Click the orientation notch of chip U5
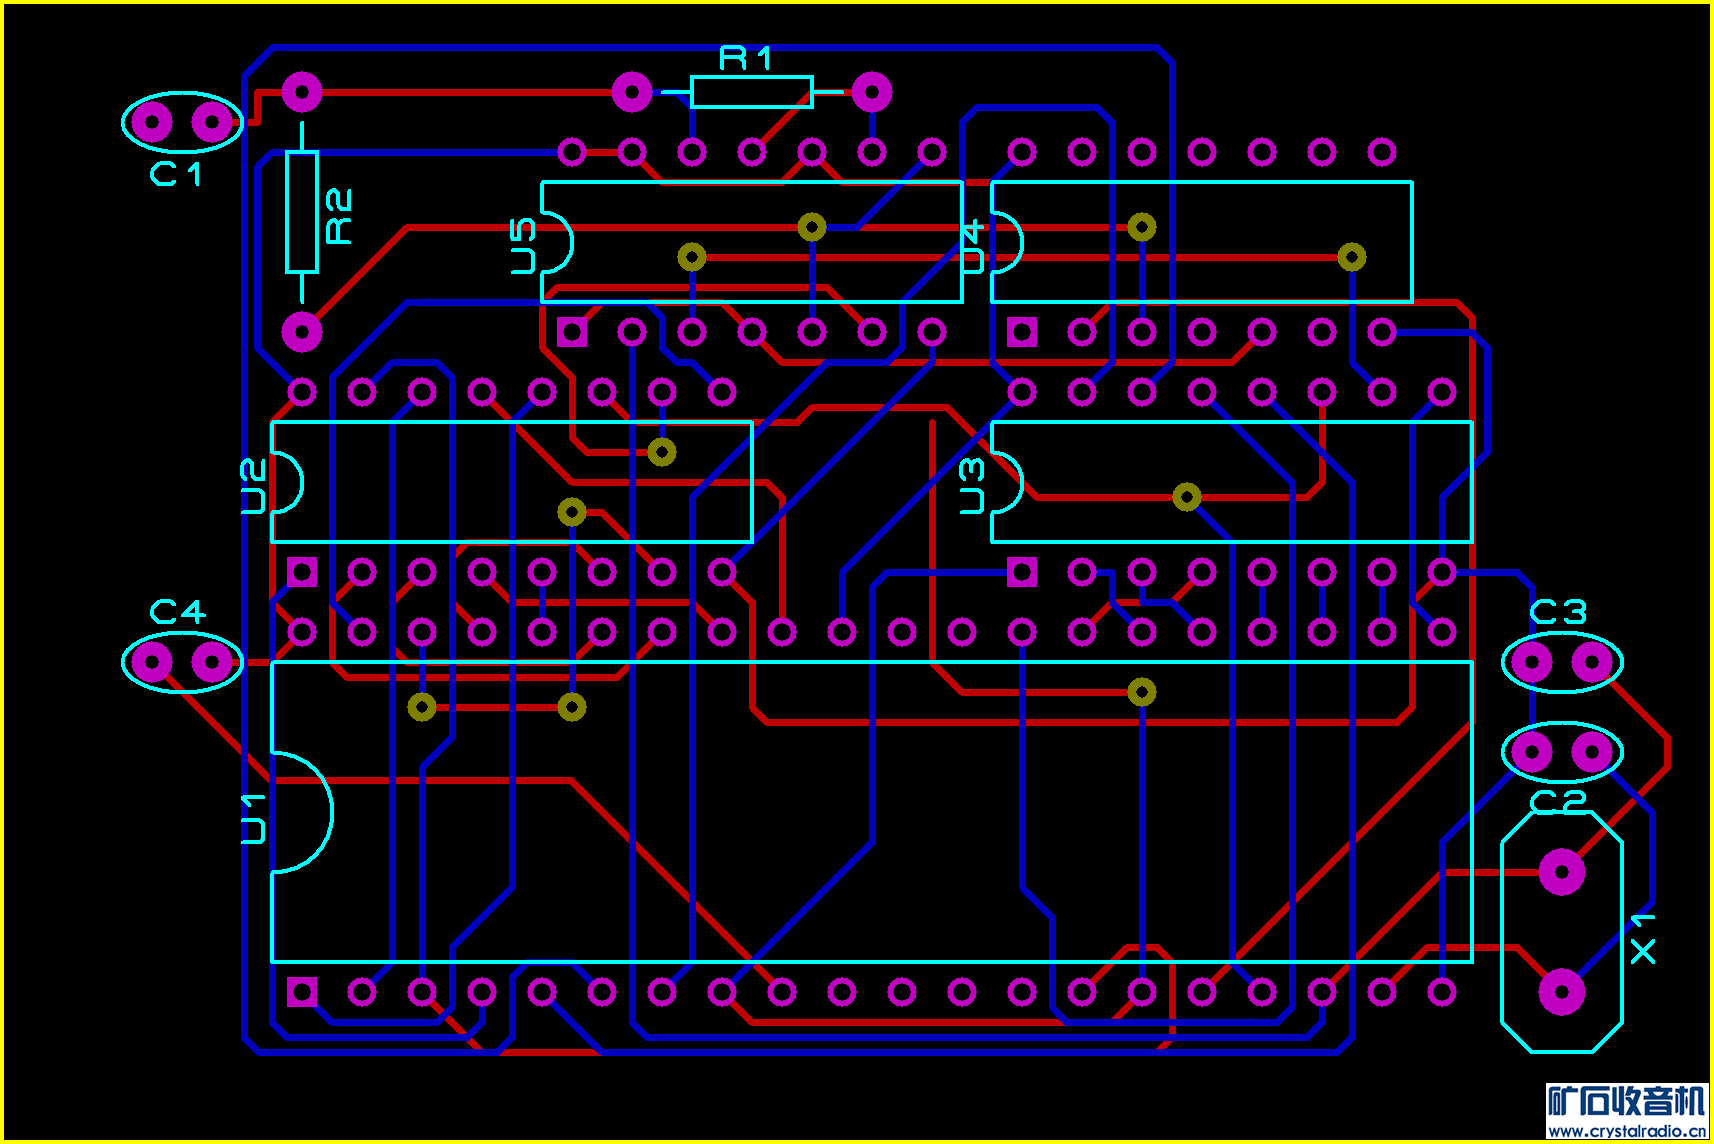The height and width of the screenshot is (1144, 1714). click(557, 242)
